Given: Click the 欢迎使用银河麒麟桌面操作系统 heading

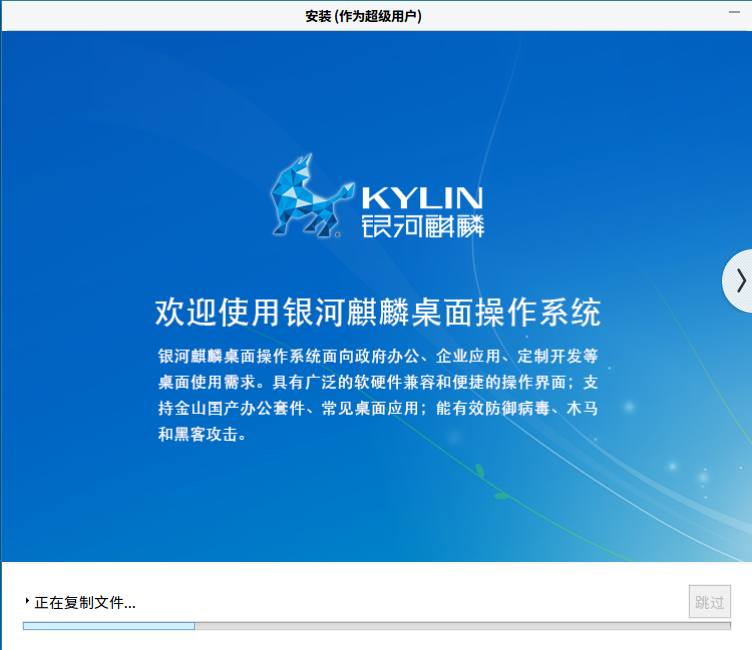Looking at the screenshot, I should (377, 312).
